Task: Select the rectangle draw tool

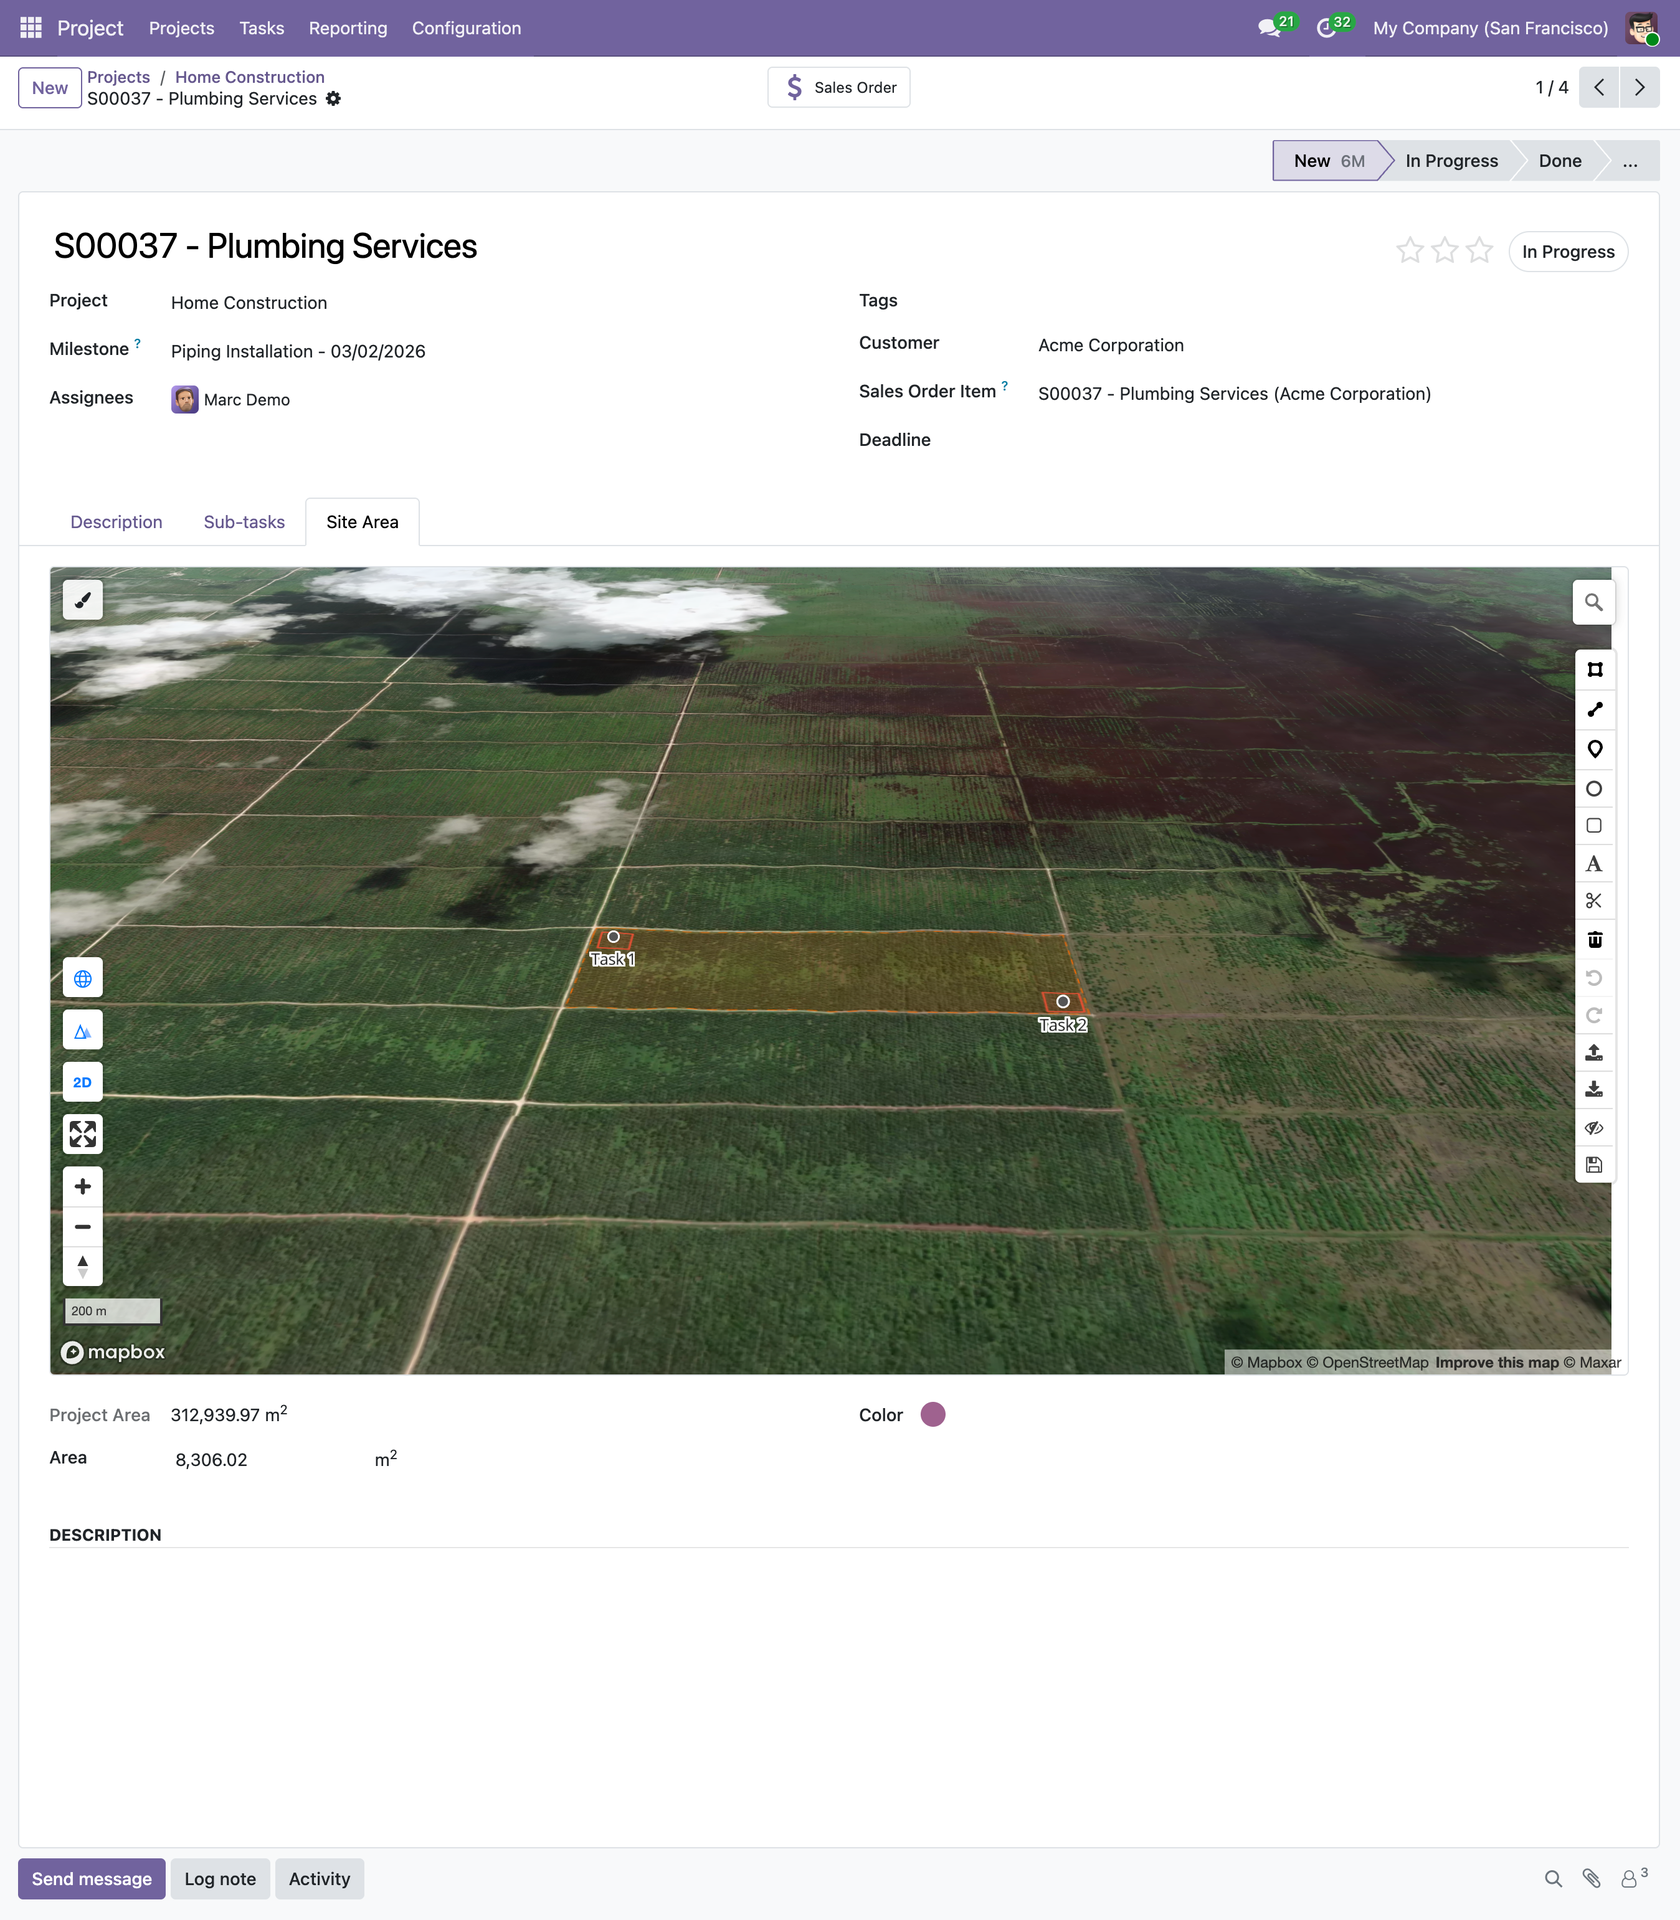Action: click(1595, 826)
